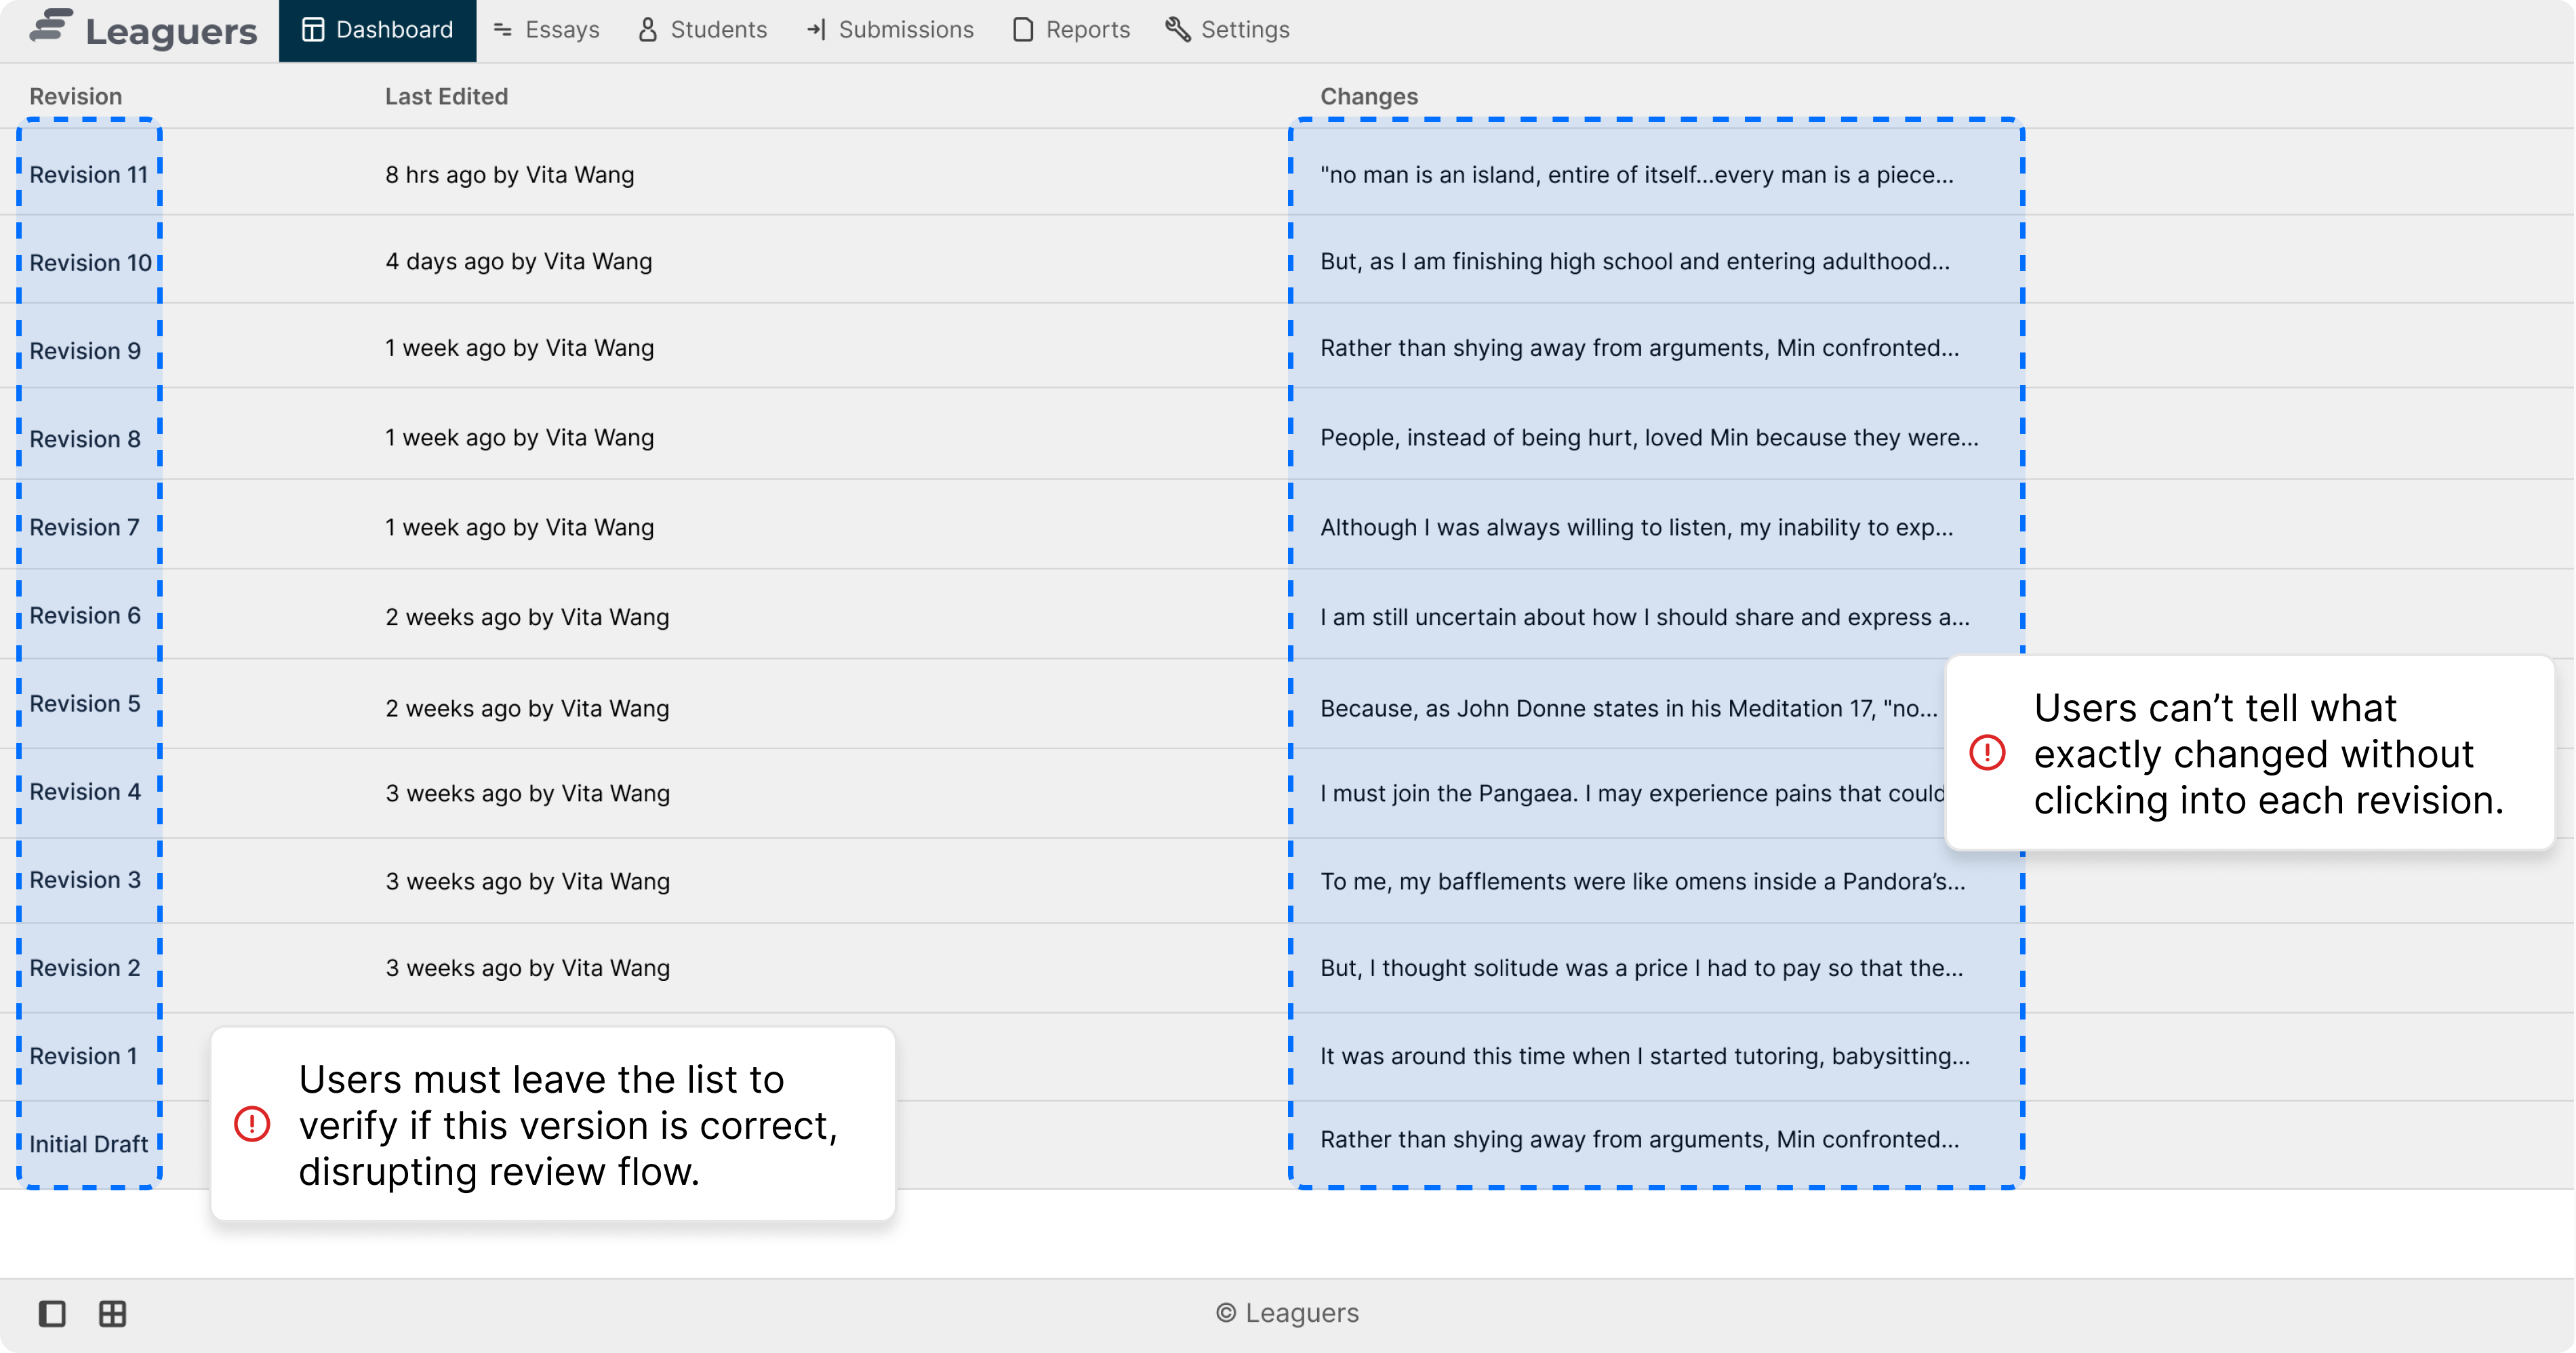
Task: Click 'To me, my bafflements were like omens' text
Action: [1643, 881]
